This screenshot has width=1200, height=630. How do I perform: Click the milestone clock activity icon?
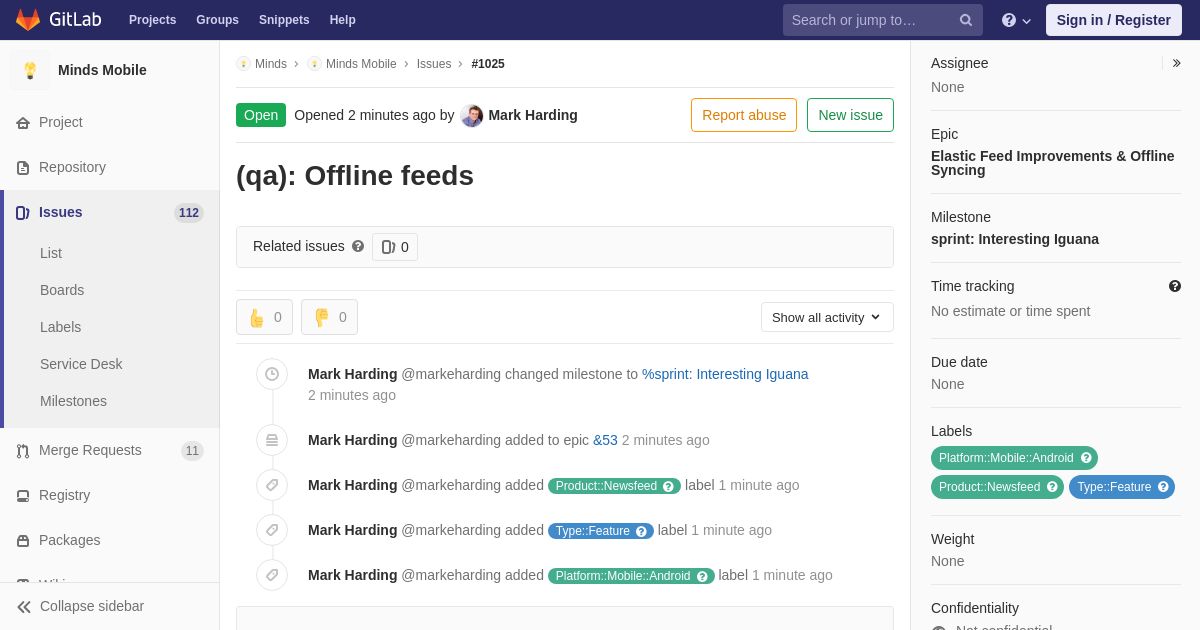click(x=272, y=374)
